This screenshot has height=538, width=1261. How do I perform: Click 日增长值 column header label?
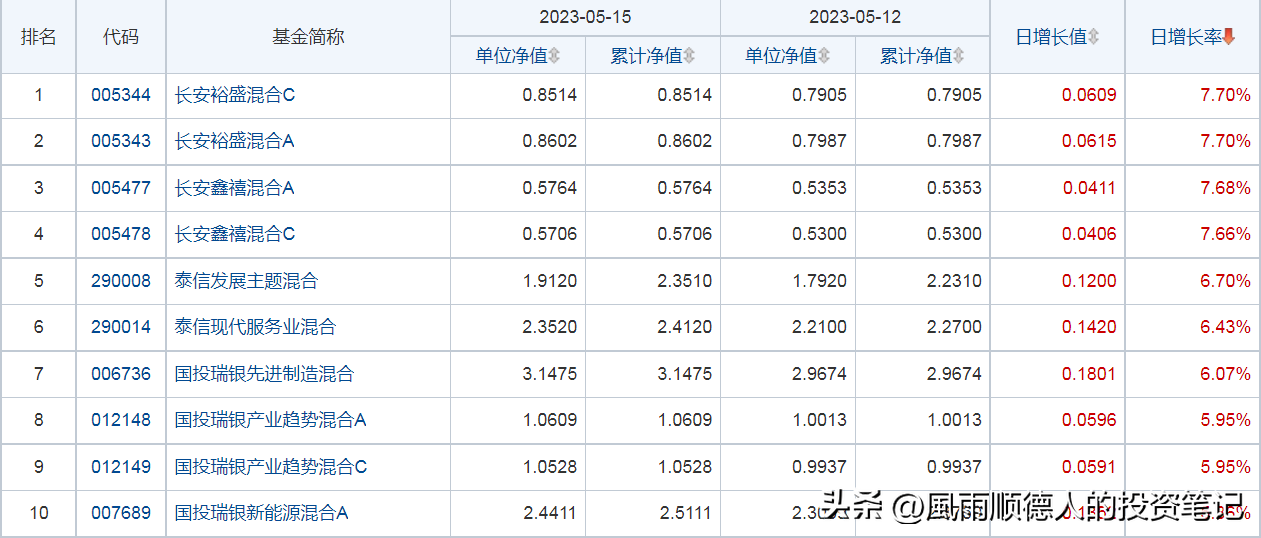(1051, 37)
